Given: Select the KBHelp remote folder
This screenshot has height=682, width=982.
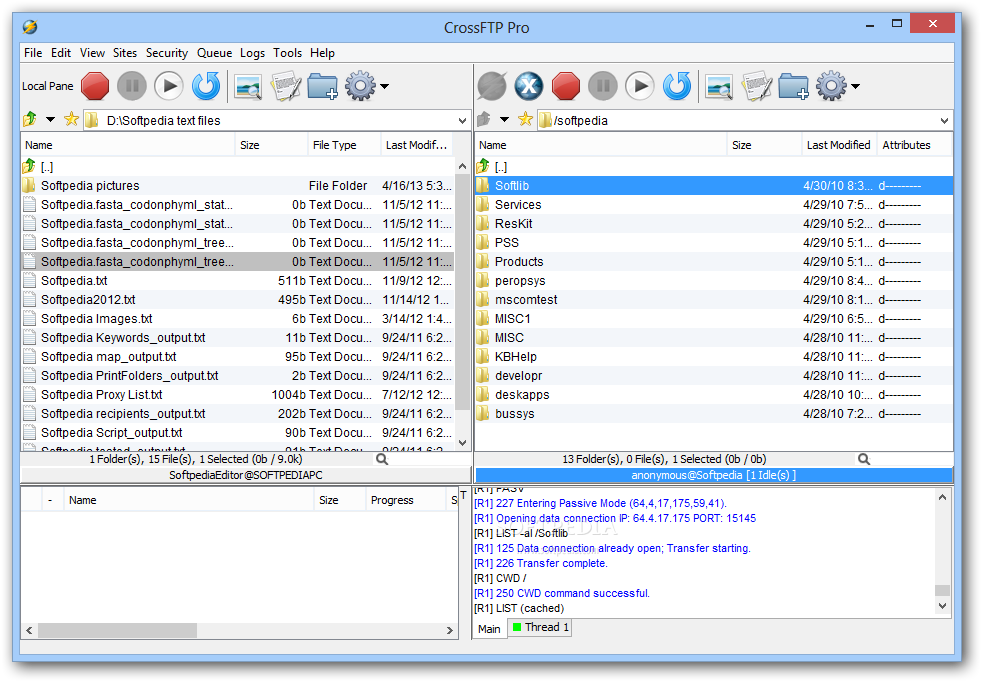Looking at the screenshot, I should pos(714,356).
